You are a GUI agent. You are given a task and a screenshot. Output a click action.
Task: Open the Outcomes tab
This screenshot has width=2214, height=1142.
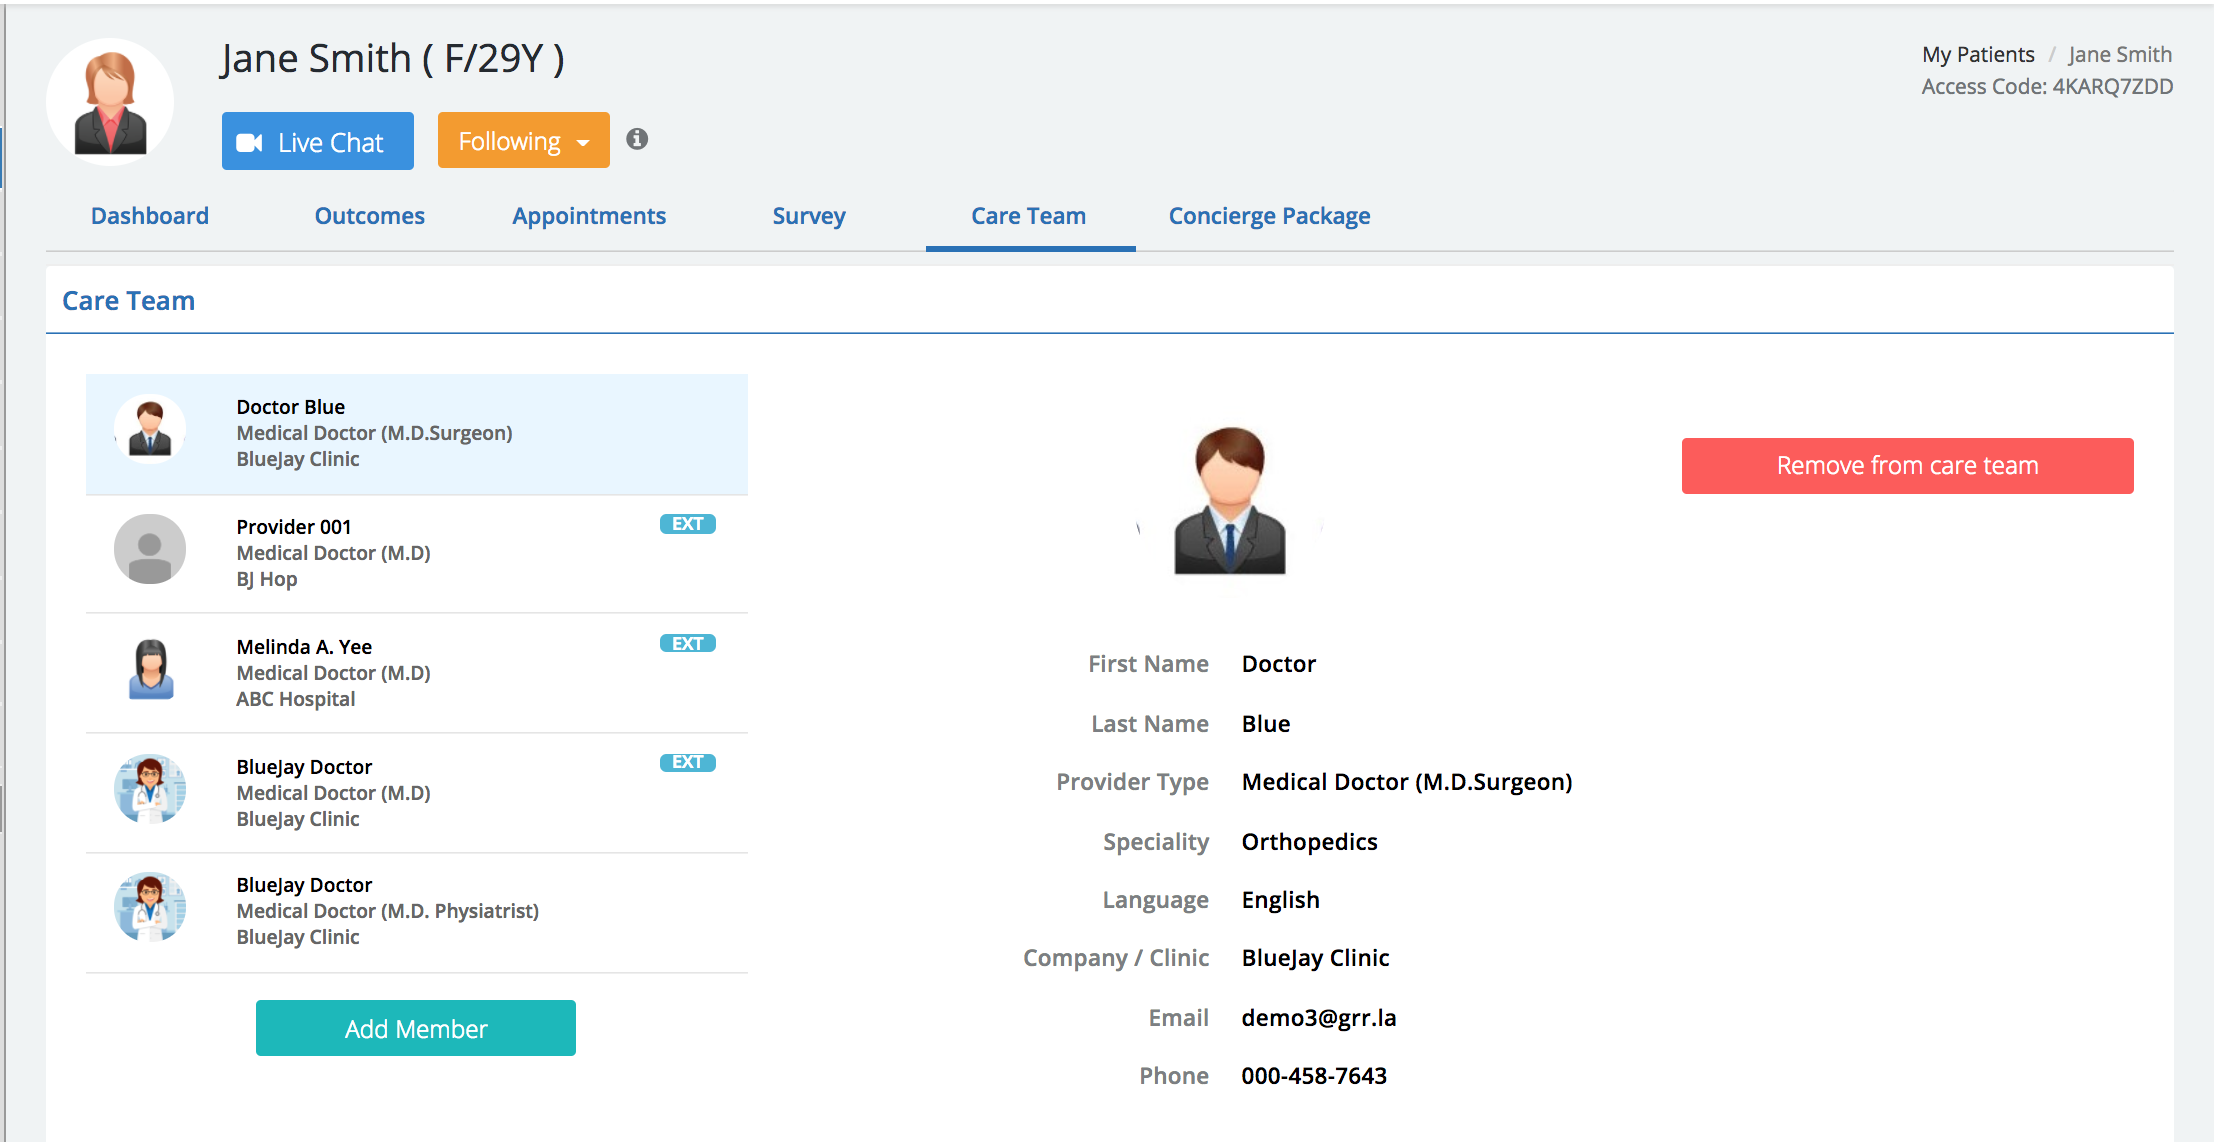[x=369, y=216]
